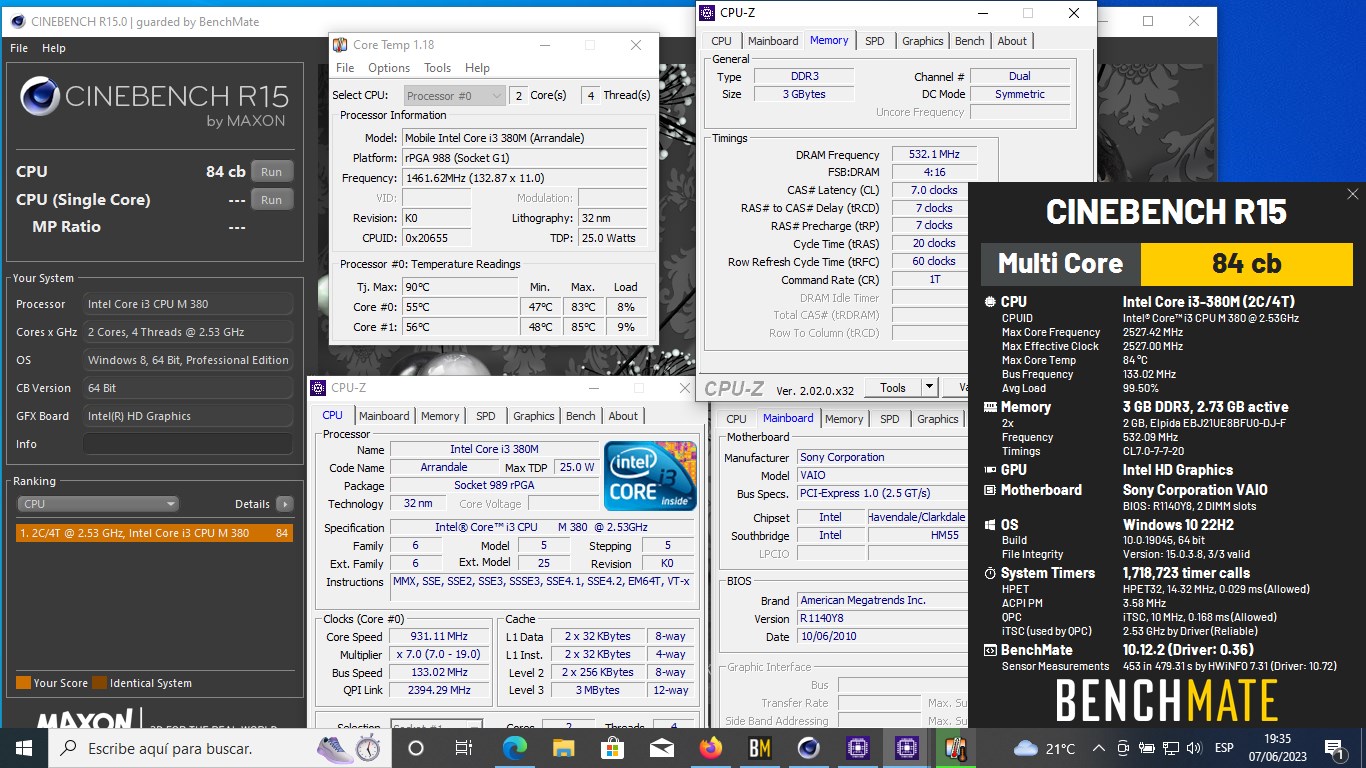The height and width of the screenshot is (768, 1366).
Task: Switch to Firefox on the taskbar
Action: pyautogui.click(x=711, y=748)
